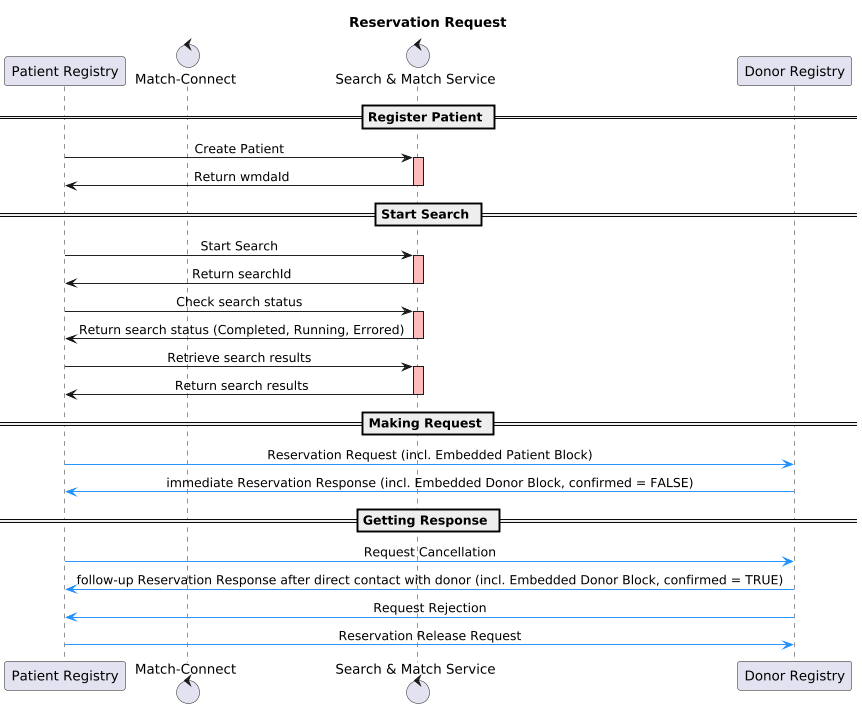The image size is (862, 708).
Task: Select the bottom Match-Connect control circle icon
Action: [x=186, y=691]
